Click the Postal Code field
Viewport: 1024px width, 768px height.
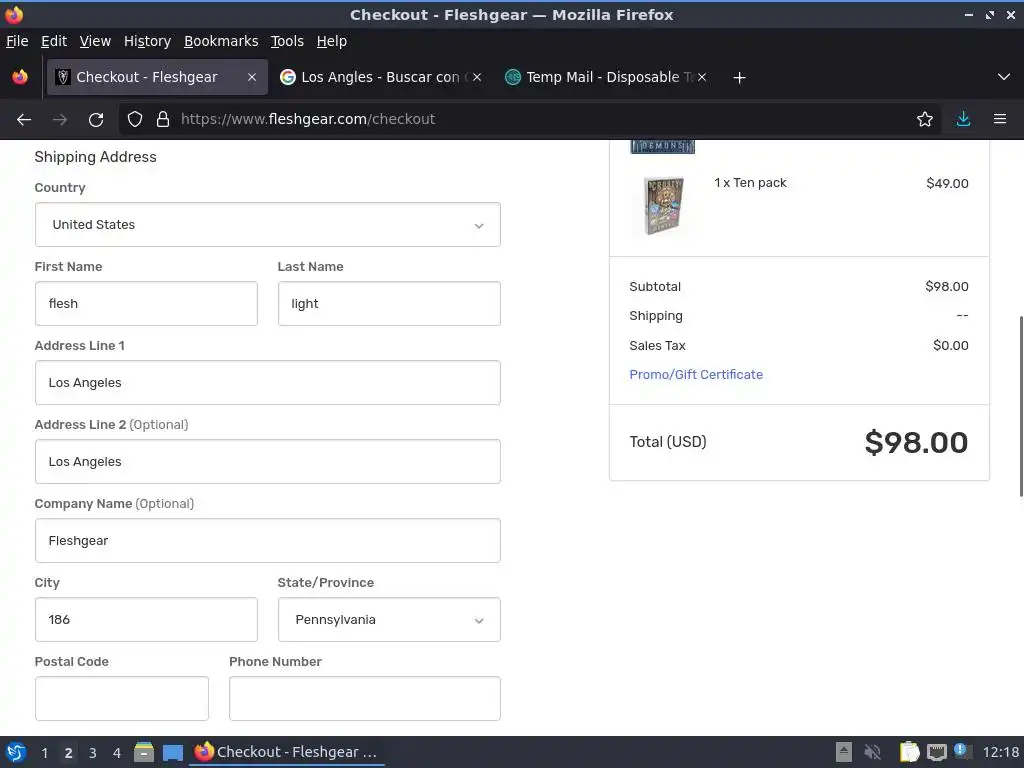tap(122, 699)
